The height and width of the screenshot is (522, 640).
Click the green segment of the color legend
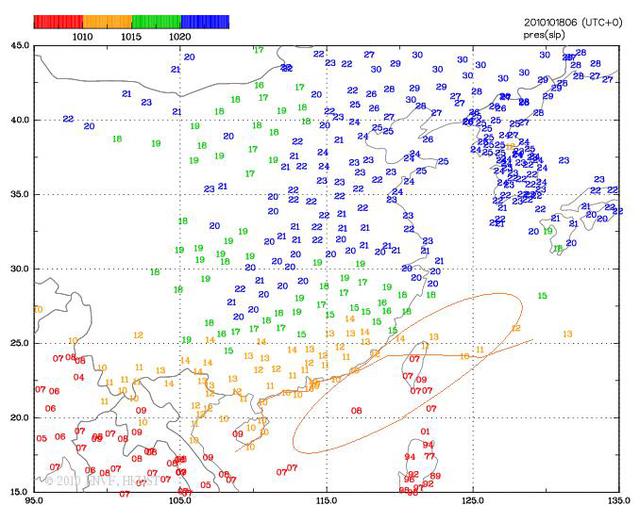(x=155, y=21)
